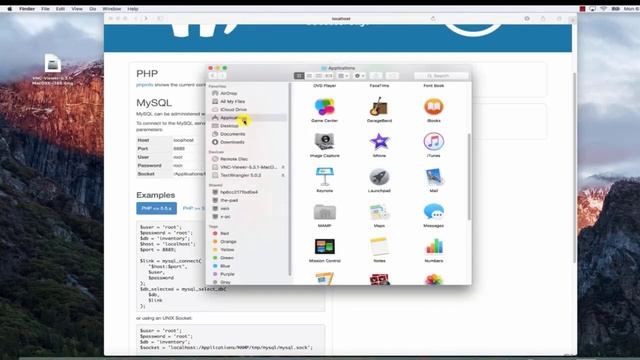Image resolution: width=640 pixels, height=360 pixels.
Task: Select the MAMP folder icon
Action: (324, 212)
